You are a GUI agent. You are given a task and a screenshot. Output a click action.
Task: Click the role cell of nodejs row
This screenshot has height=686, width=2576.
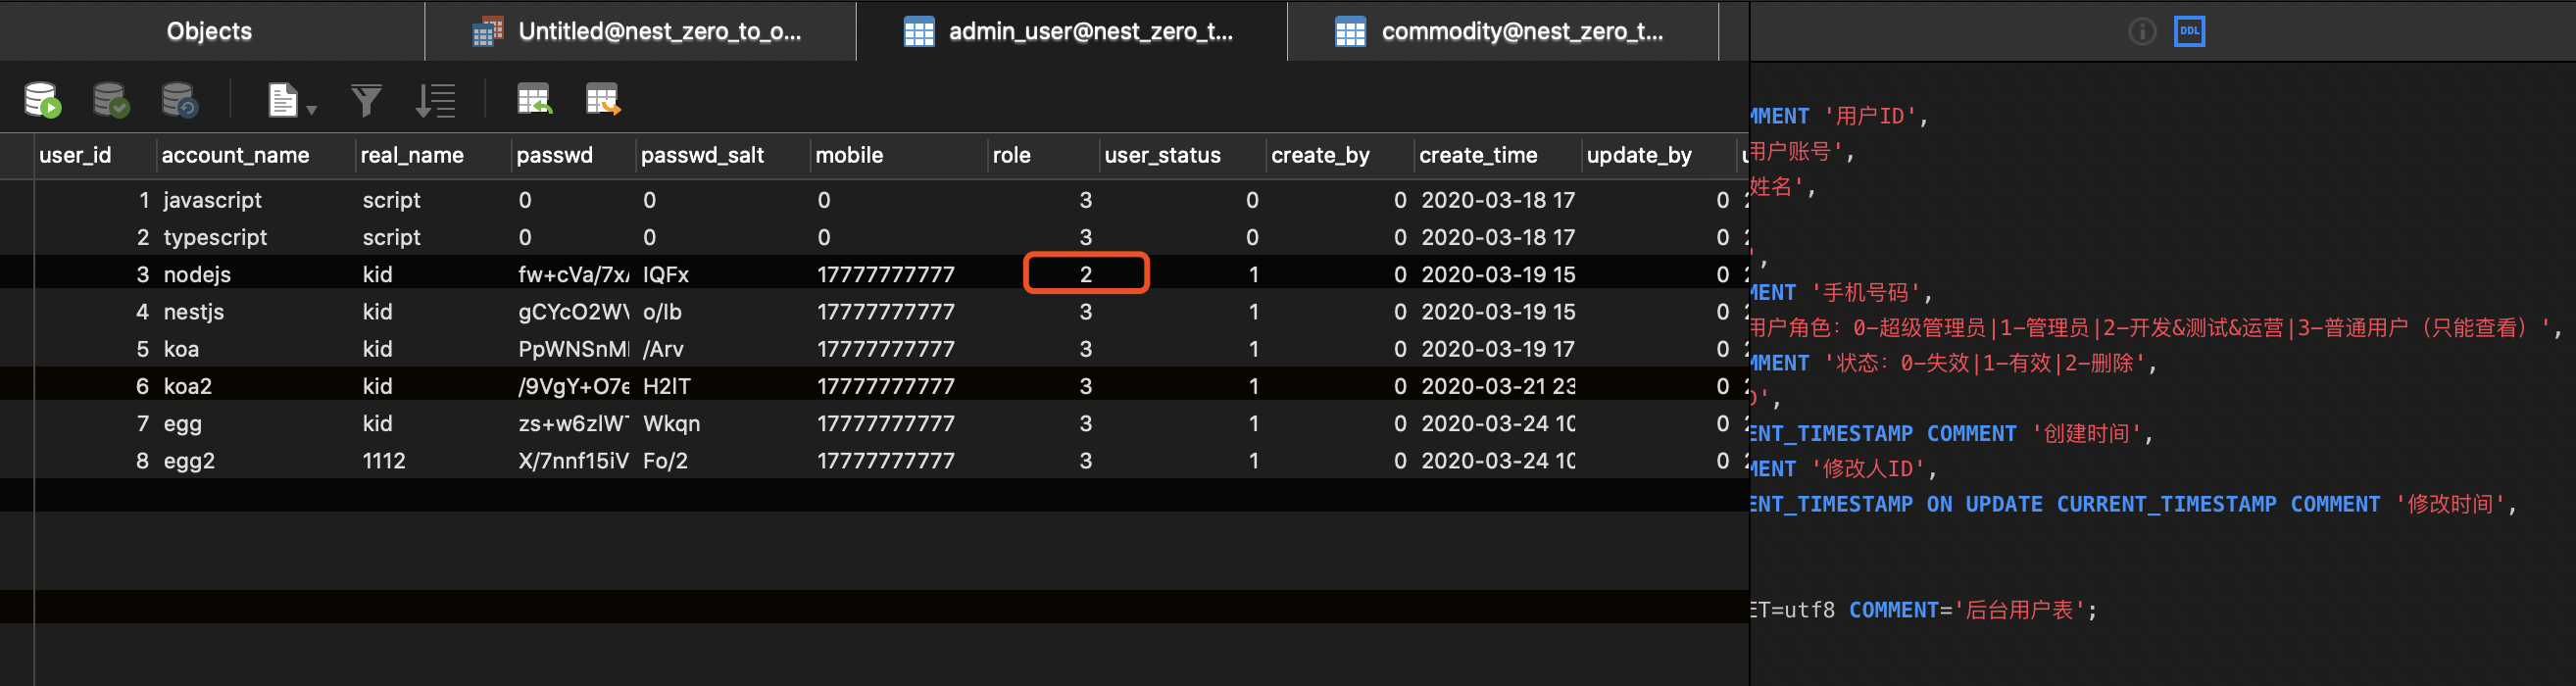(x=1086, y=274)
